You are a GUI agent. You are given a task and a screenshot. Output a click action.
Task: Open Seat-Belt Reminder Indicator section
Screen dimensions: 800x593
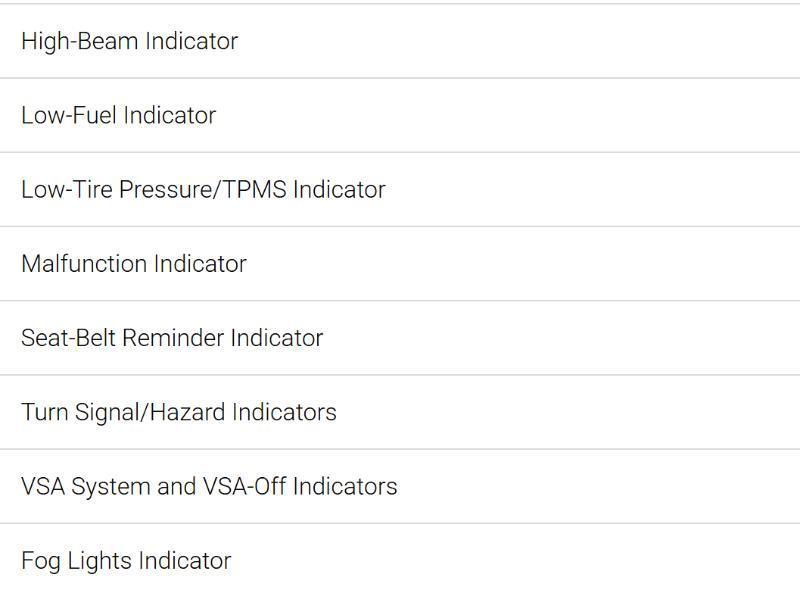pos(172,337)
